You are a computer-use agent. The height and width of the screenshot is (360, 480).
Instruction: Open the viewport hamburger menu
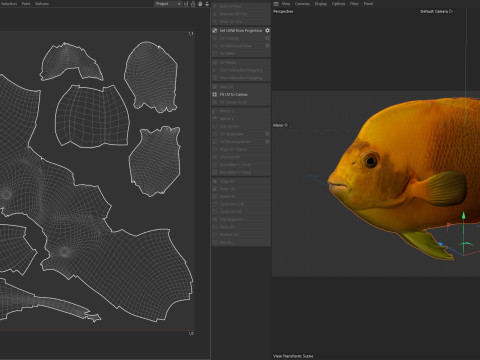pos(276,4)
